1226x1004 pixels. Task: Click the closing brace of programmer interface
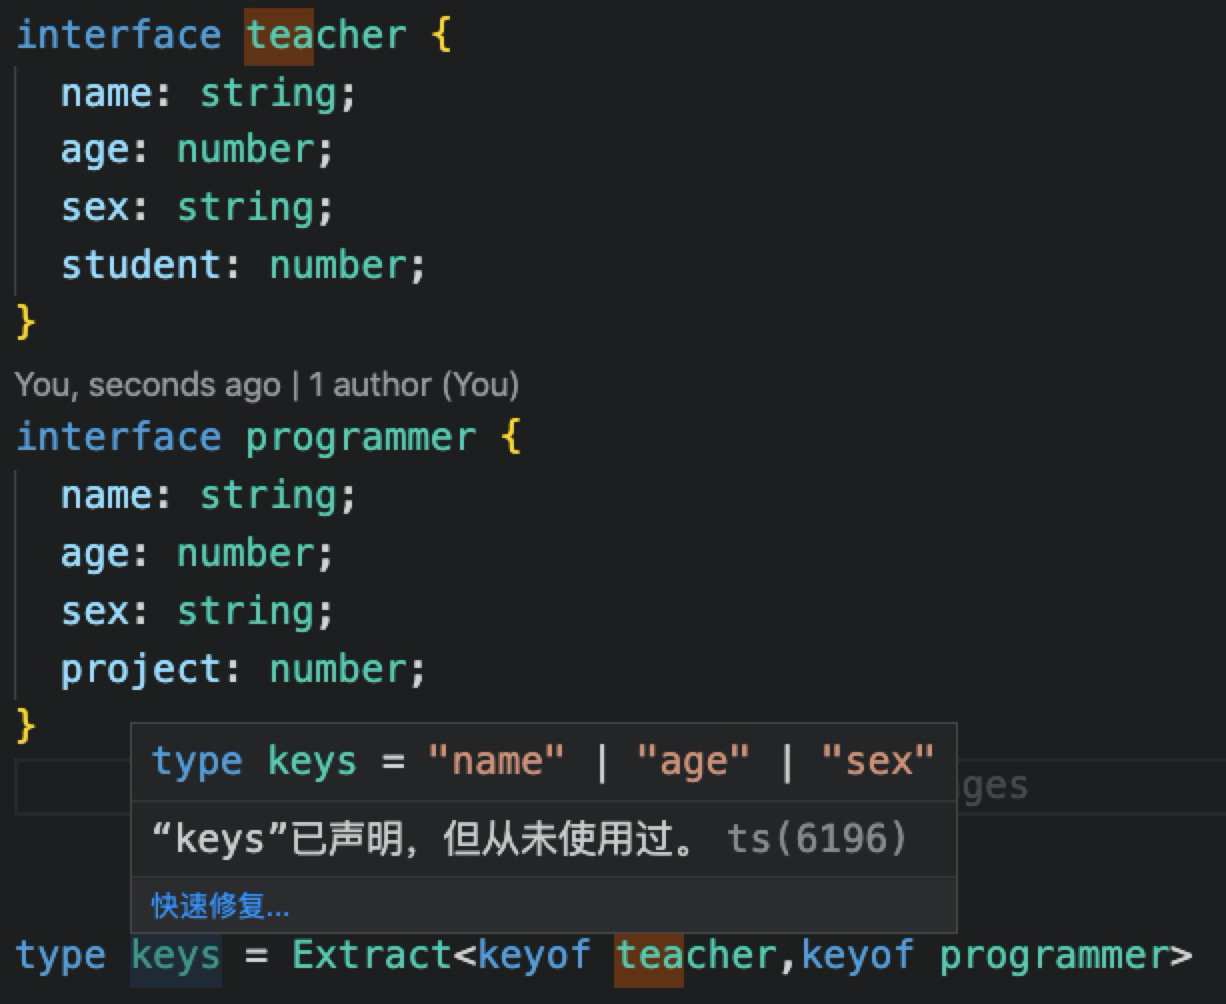click(26, 725)
